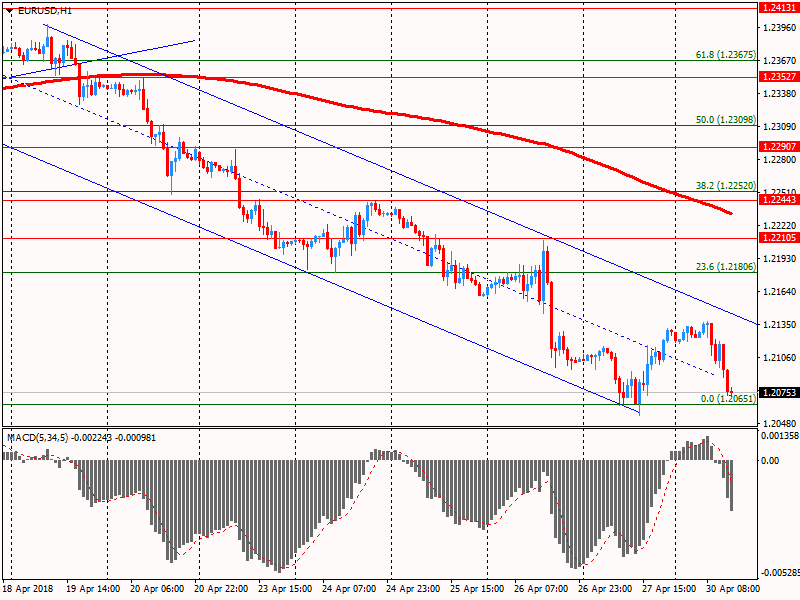Click MACD scale zero level 0.00
Viewport: 800px width, 600px height.
pos(770,461)
